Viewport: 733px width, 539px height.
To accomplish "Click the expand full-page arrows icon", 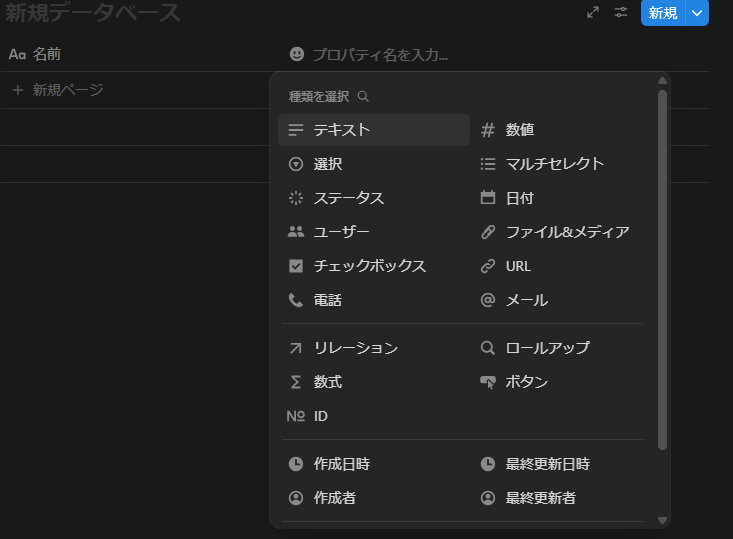I will tap(593, 12).
